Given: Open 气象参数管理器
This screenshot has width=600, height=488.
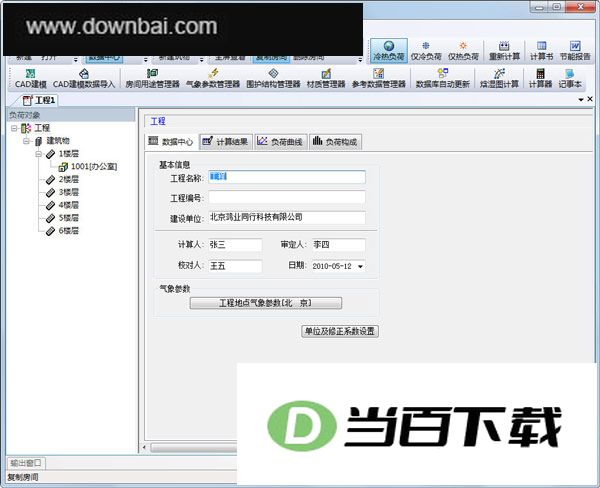Looking at the screenshot, I should tap(213, 78).
